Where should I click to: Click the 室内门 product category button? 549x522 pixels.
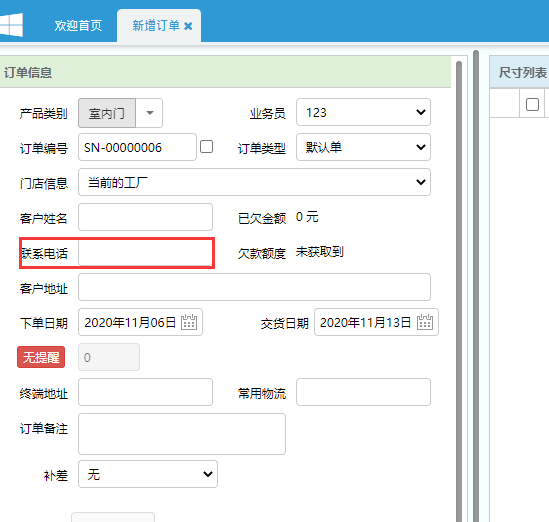tap(107, 113)
